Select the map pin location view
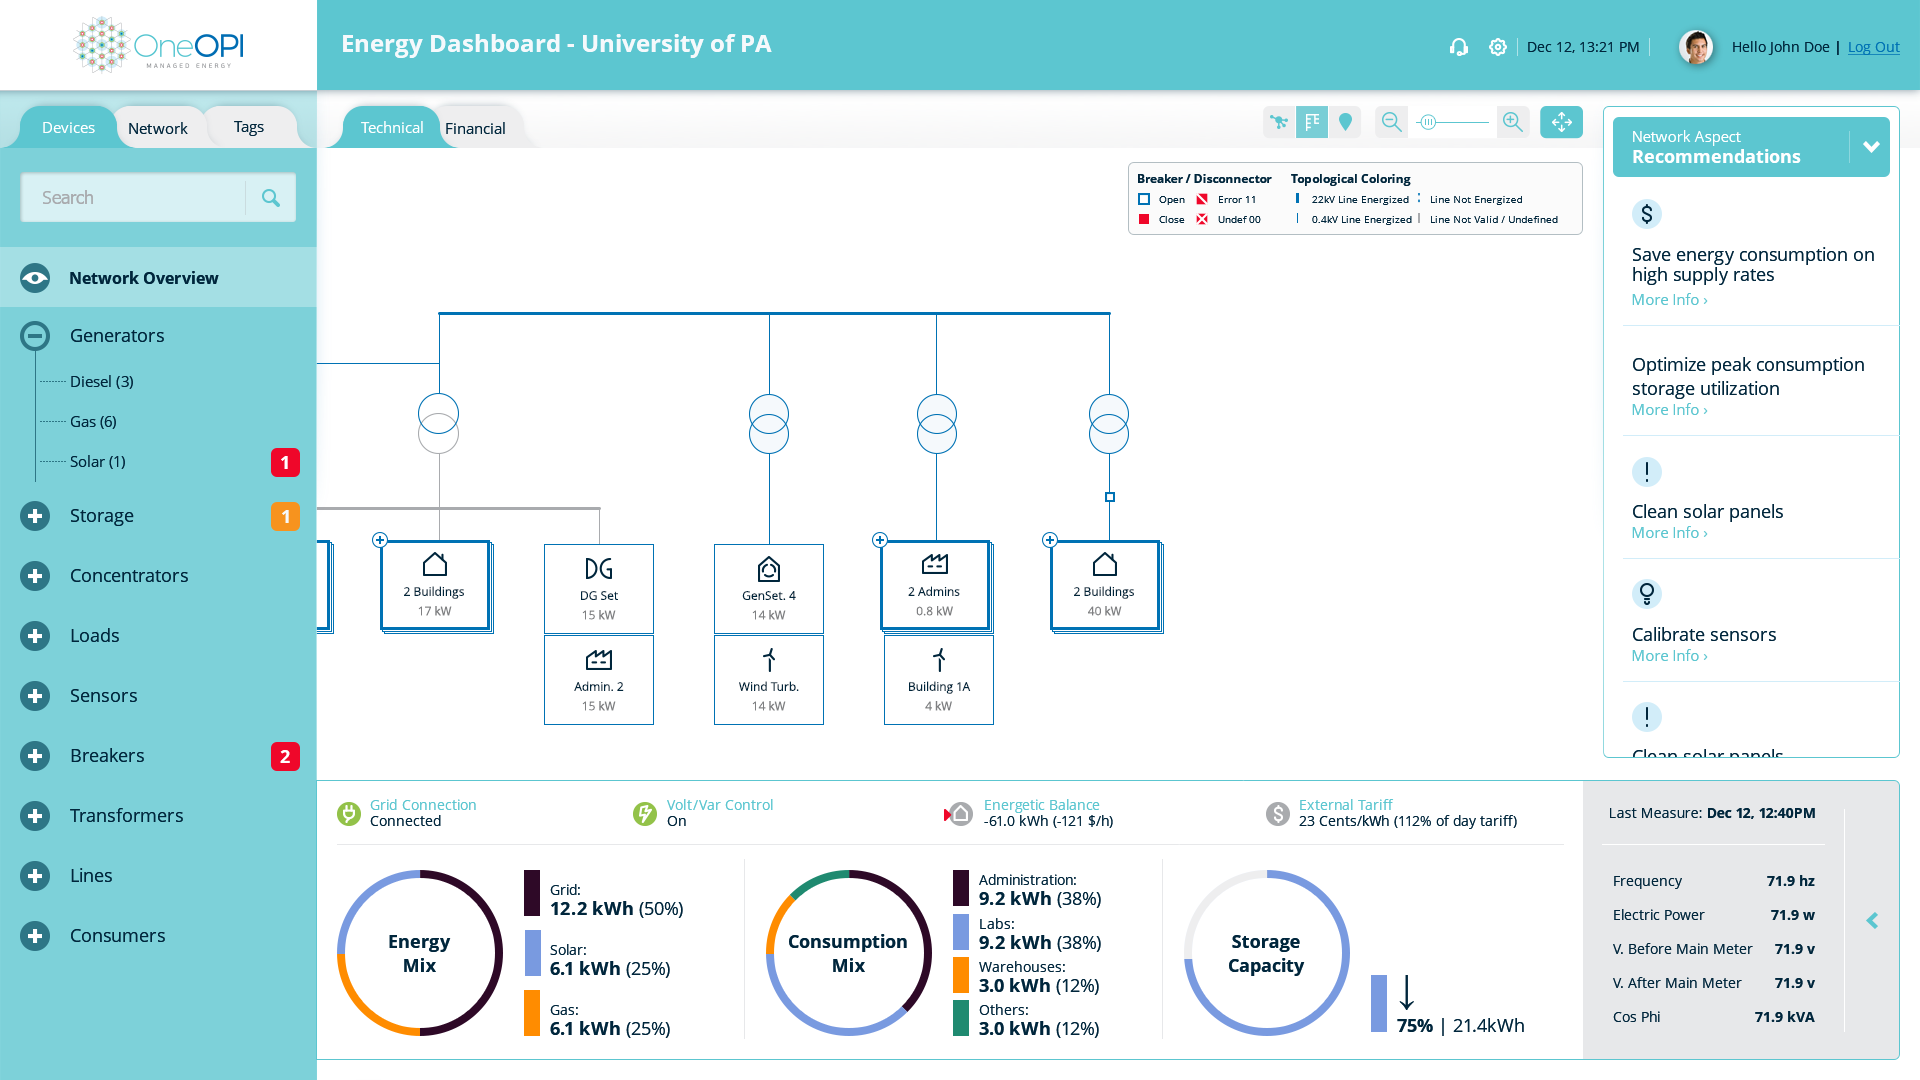 click(1345, 122)
